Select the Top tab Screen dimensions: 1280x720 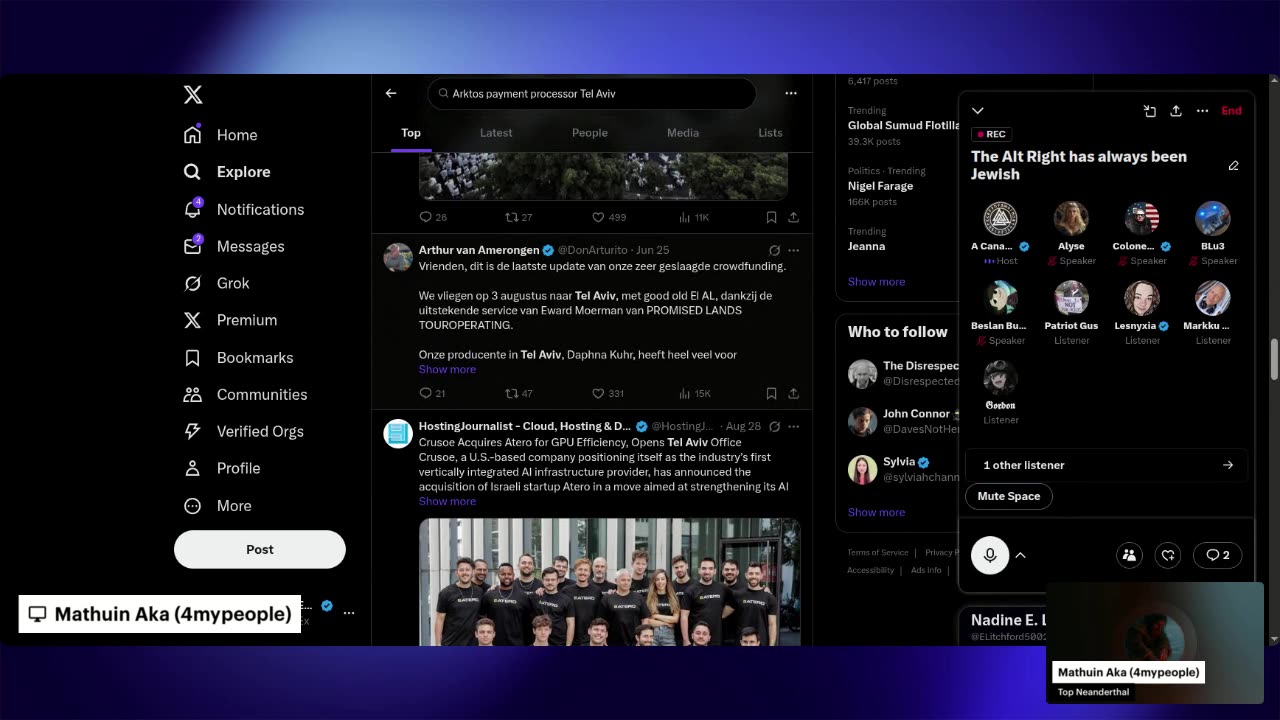[411, 133]
